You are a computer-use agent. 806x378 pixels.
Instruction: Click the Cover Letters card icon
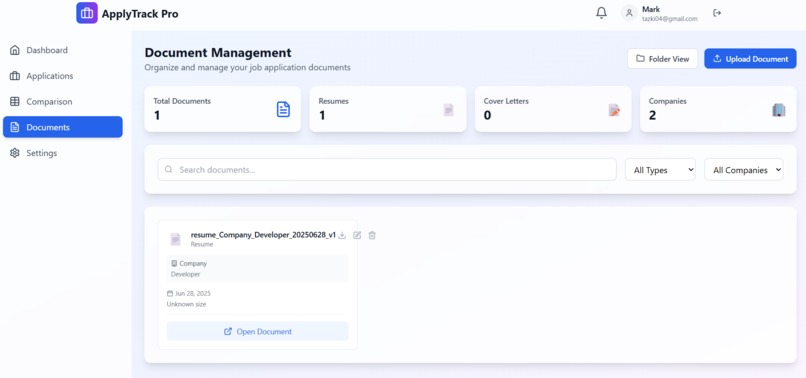(x=614, y=110)
